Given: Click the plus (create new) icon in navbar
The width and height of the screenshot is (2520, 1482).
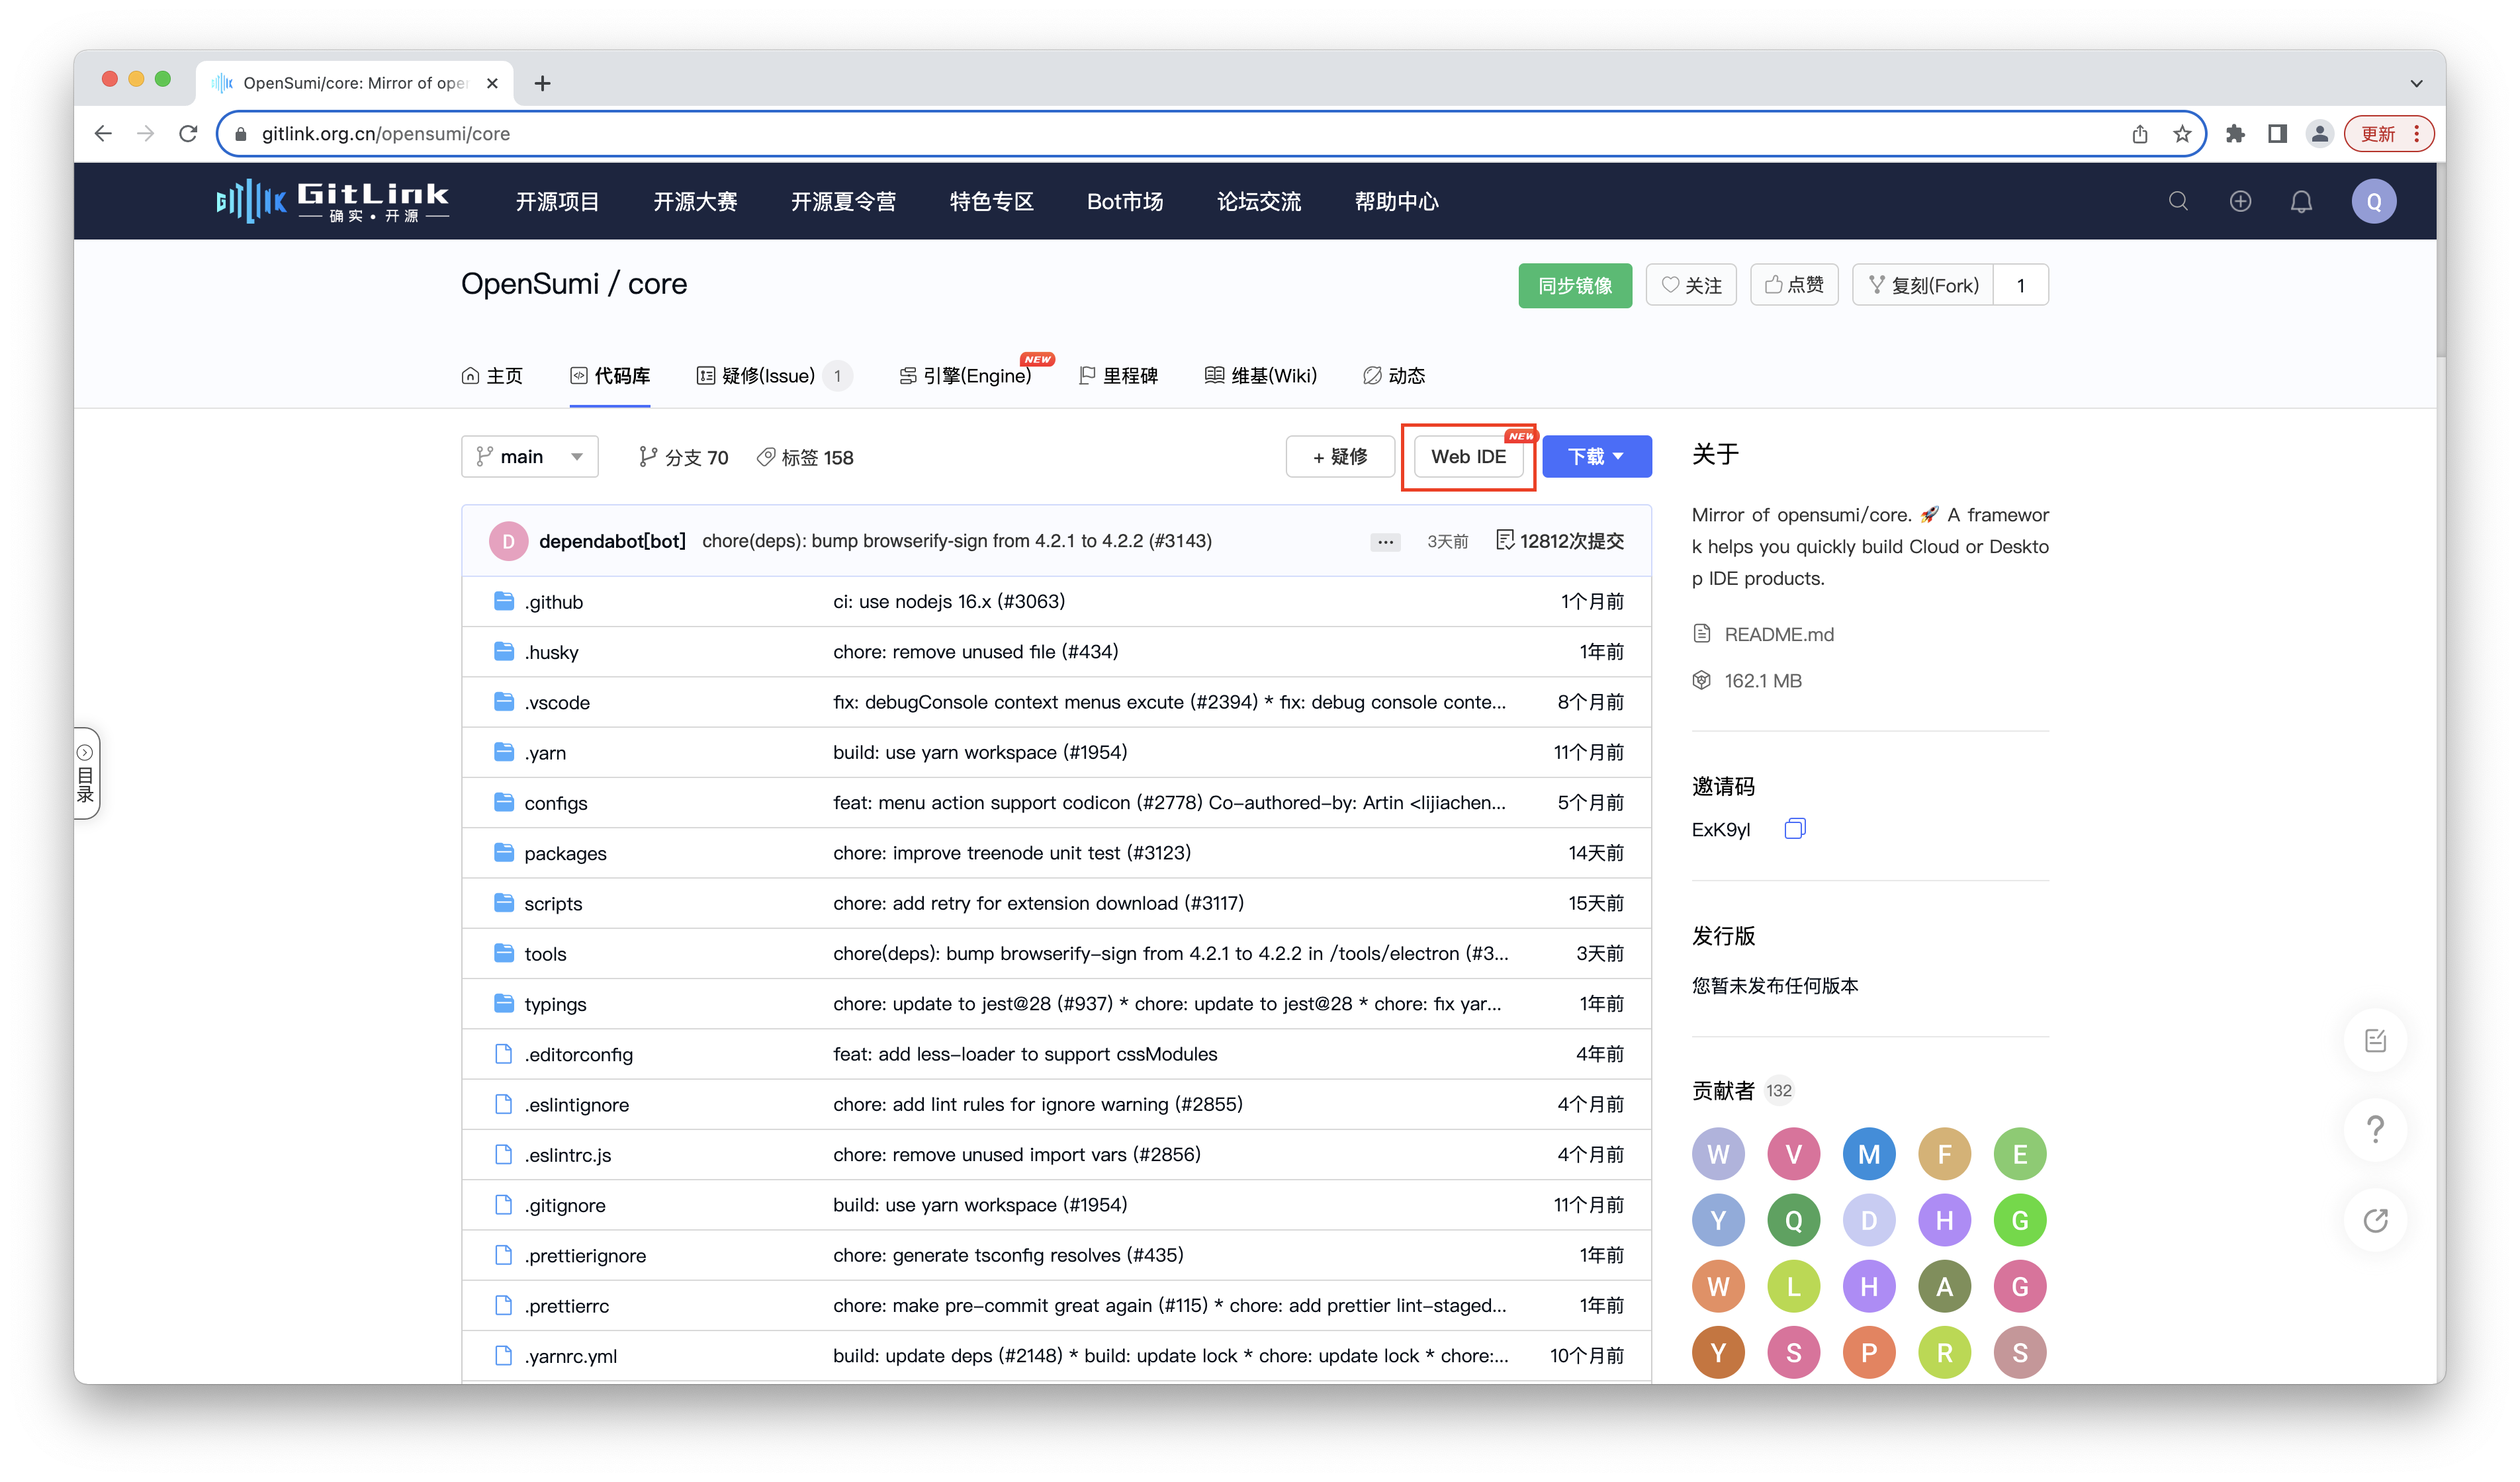Looking at the screenshot, I should tap(2241, 201).
